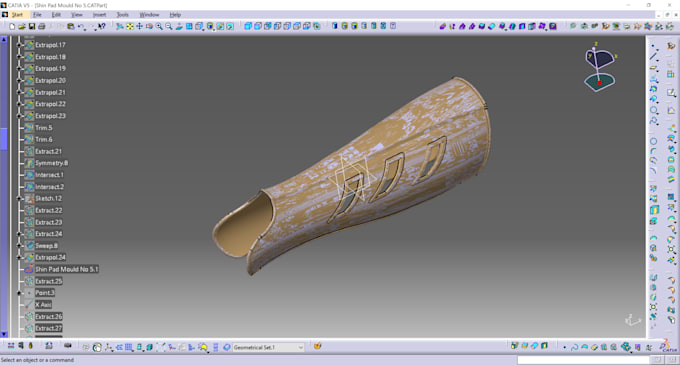Expand the Extrapol.17 tree node
Viewport: 680px width, 365px height.
click(x=19, y=45)
